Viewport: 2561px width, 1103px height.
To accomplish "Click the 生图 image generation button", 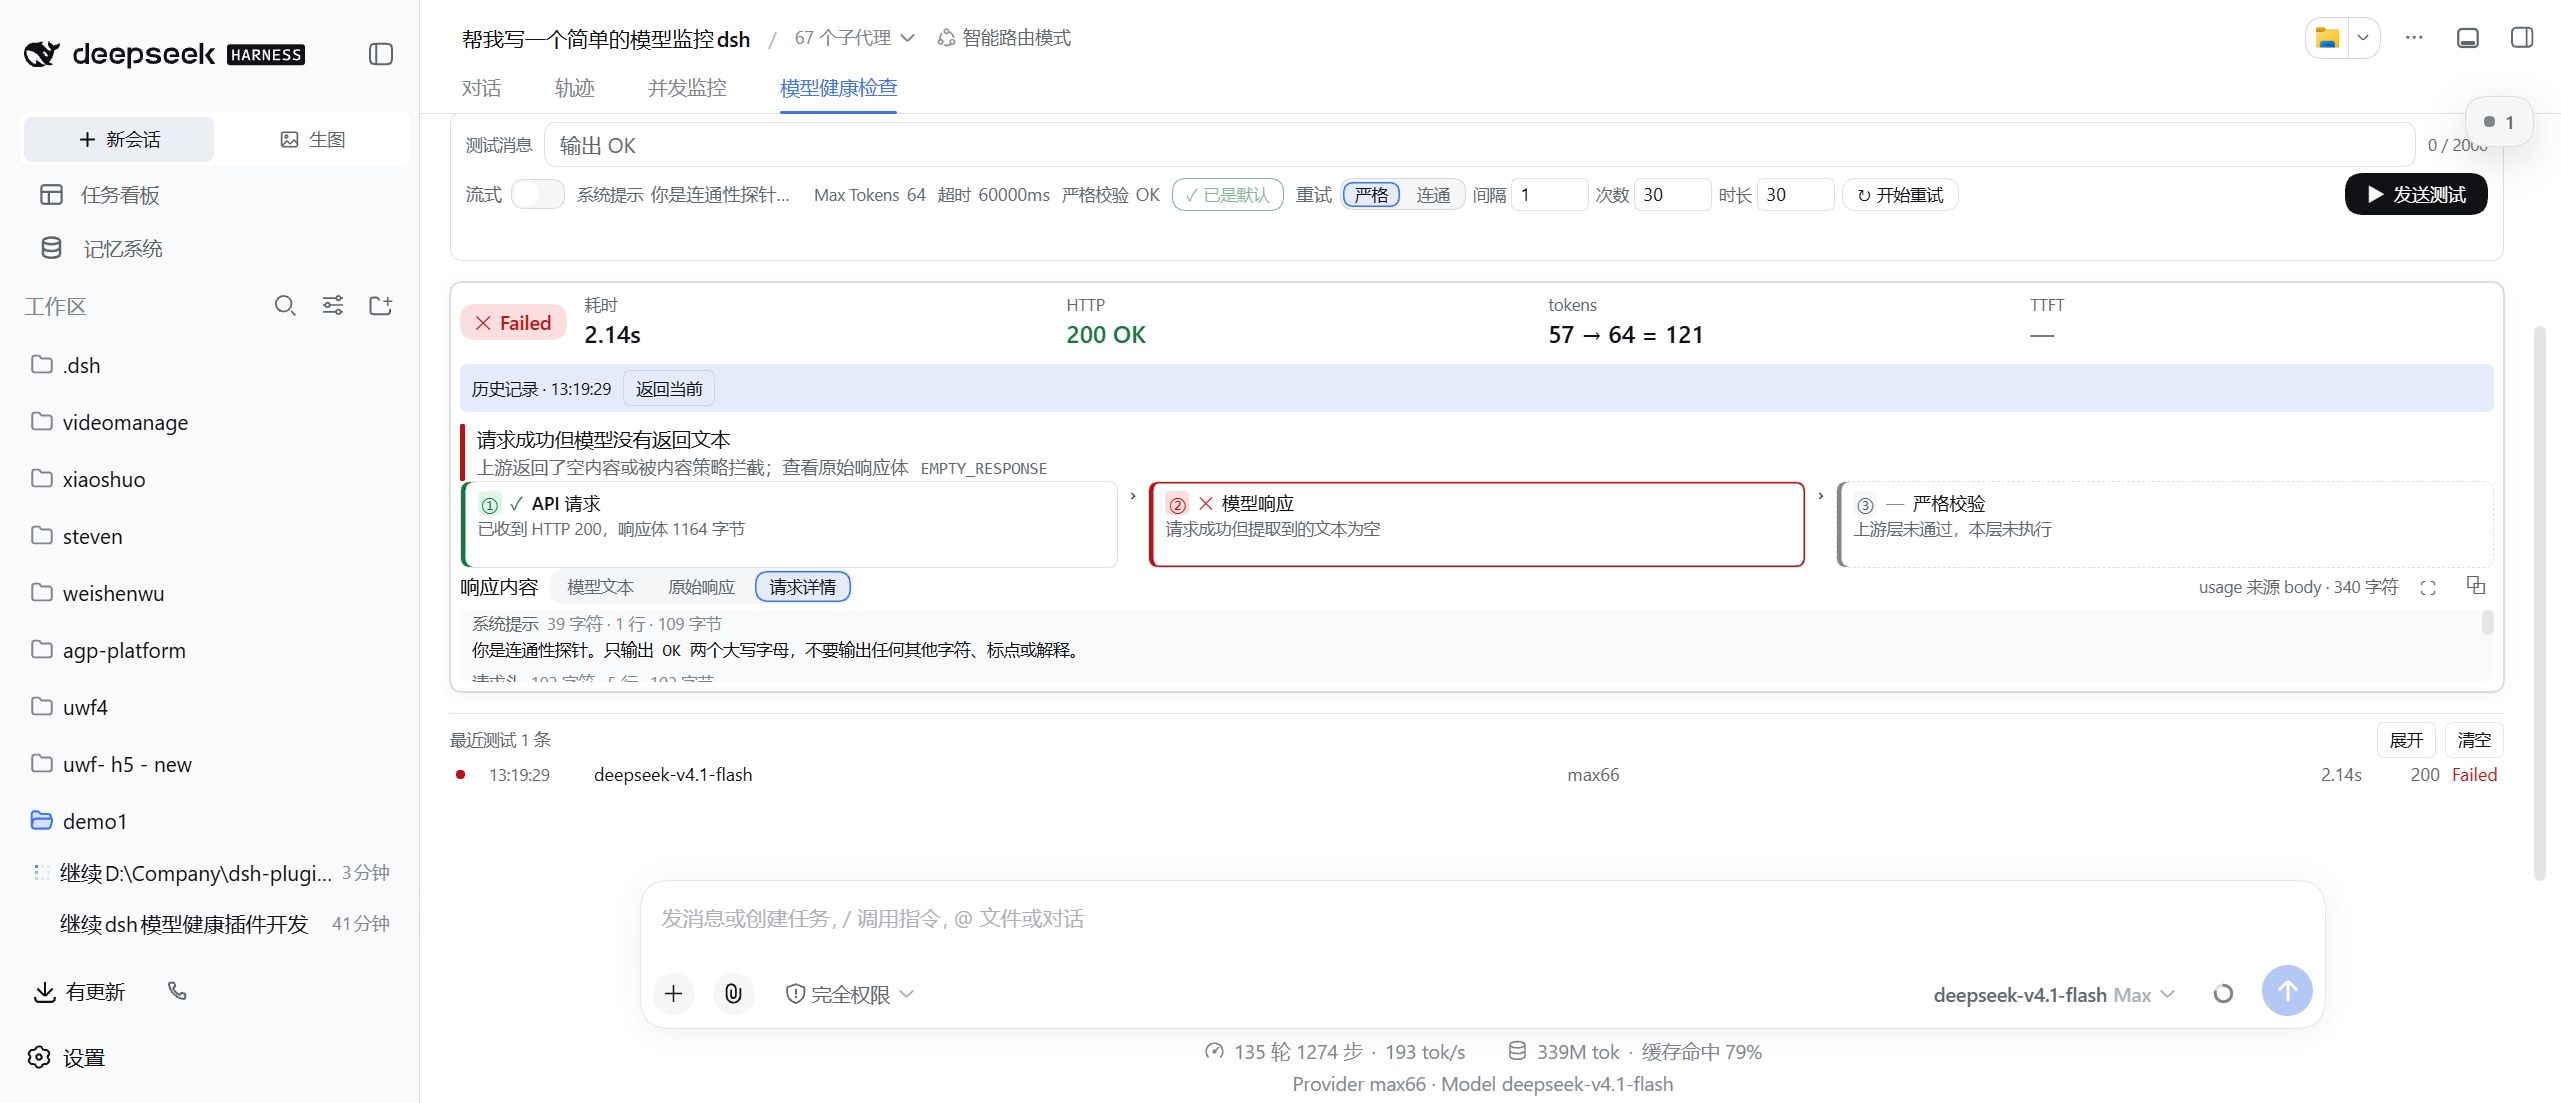I will (x=313, y=139).
